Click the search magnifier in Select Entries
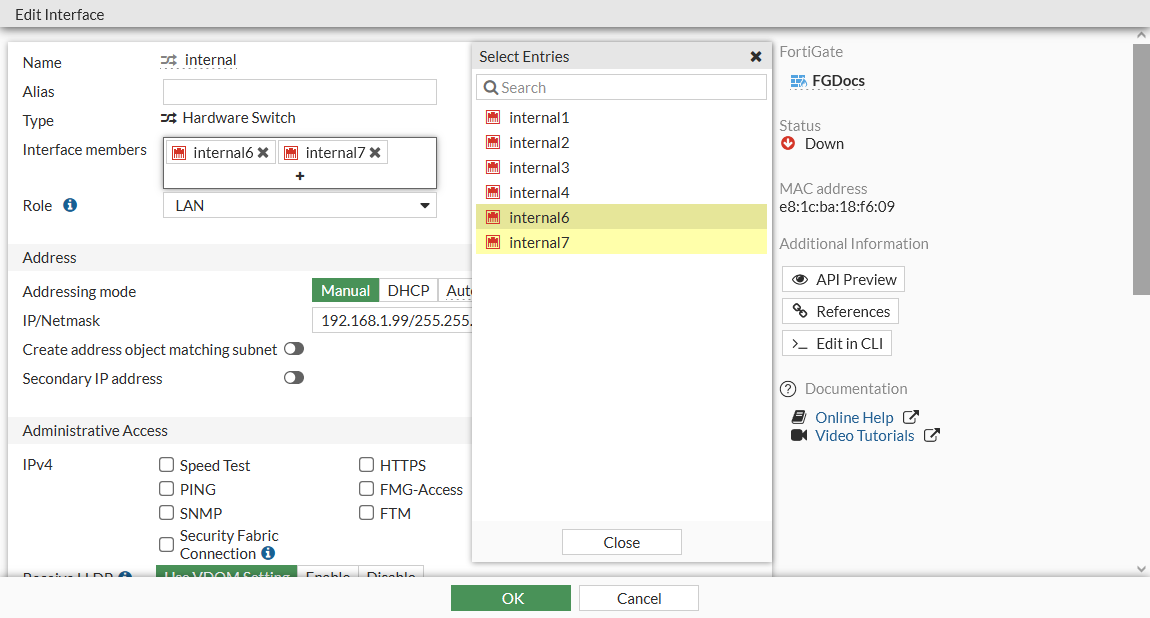 491,87
